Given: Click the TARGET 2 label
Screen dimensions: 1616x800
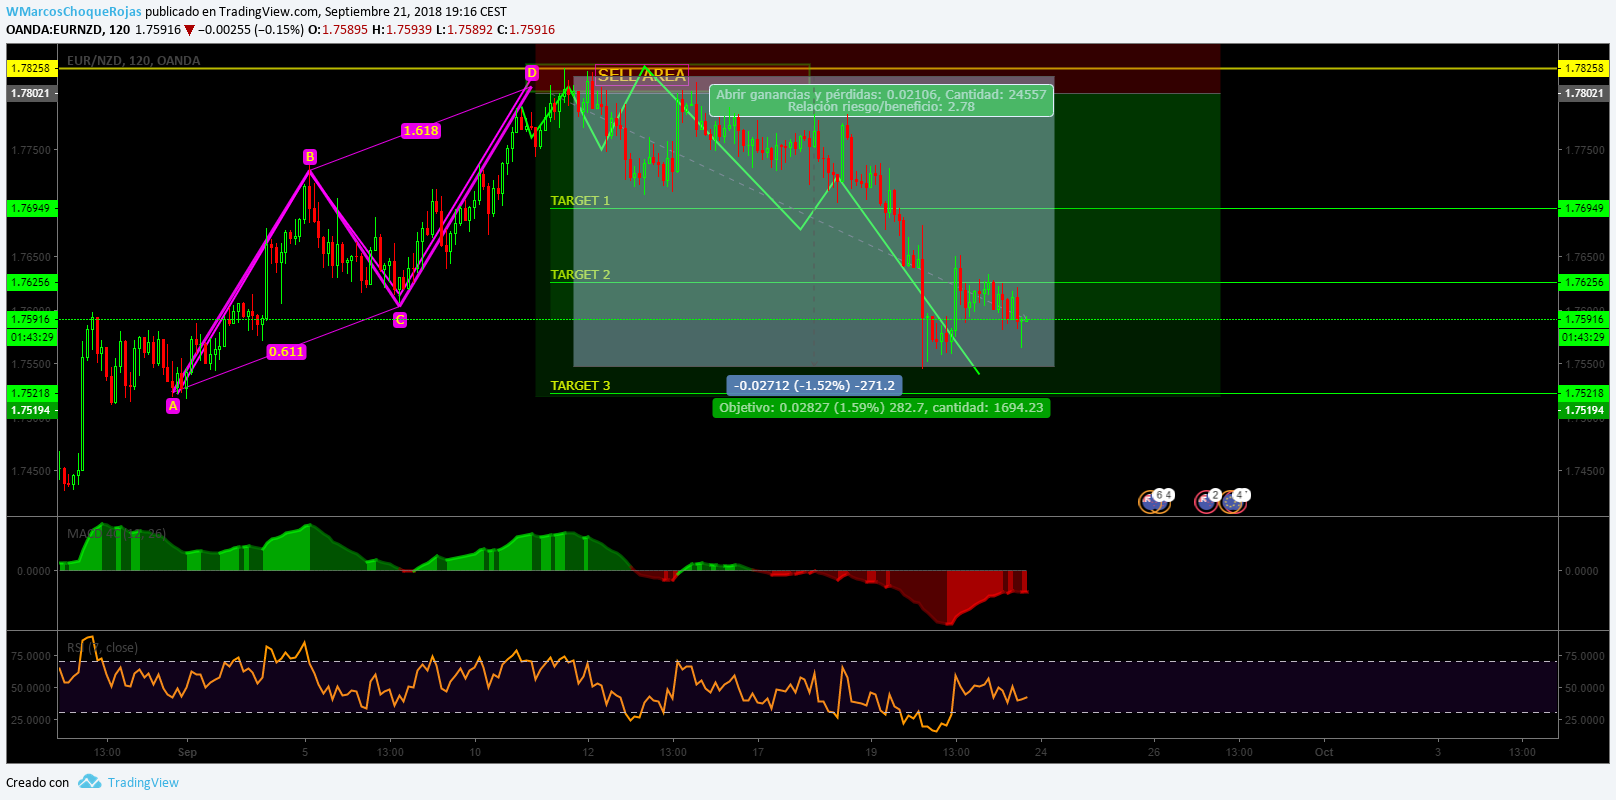Looking at the screenshot, I should pyautogui.click(x=580, y=275).
